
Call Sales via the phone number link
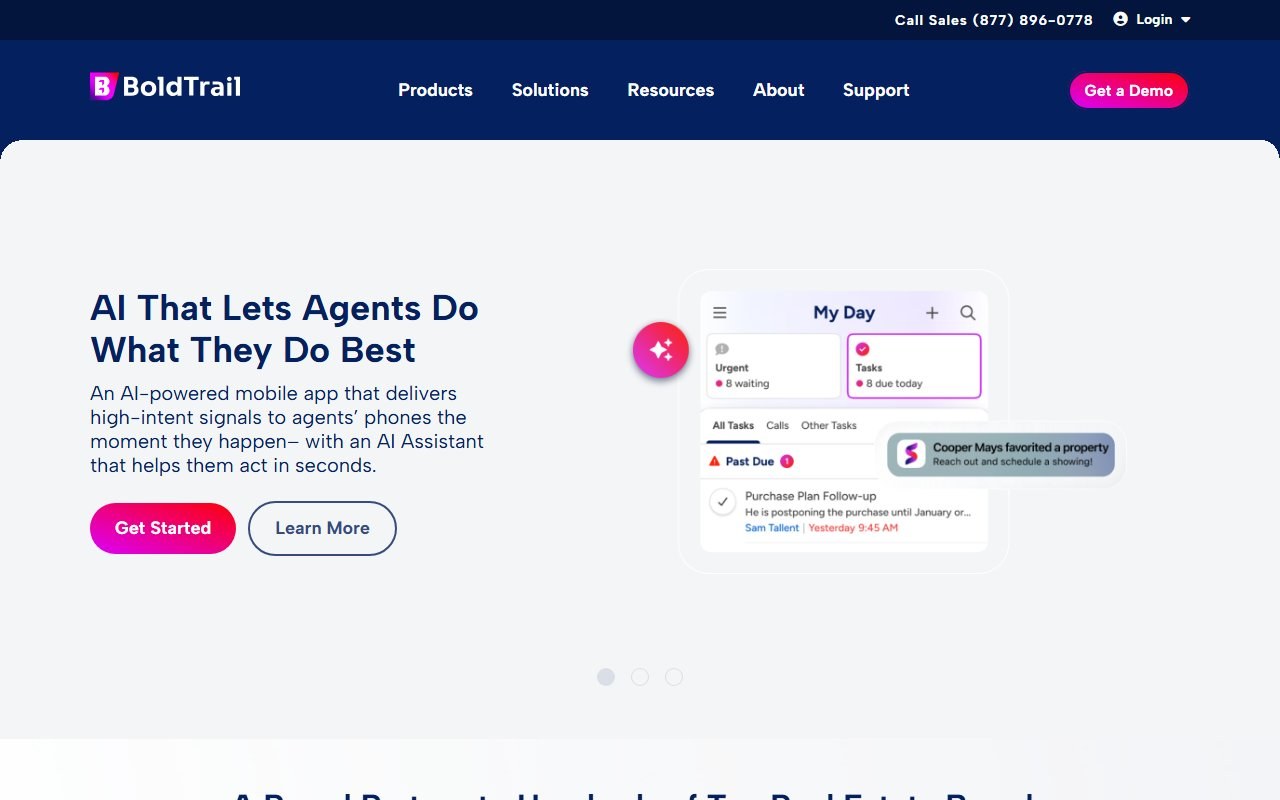(993, 19)
